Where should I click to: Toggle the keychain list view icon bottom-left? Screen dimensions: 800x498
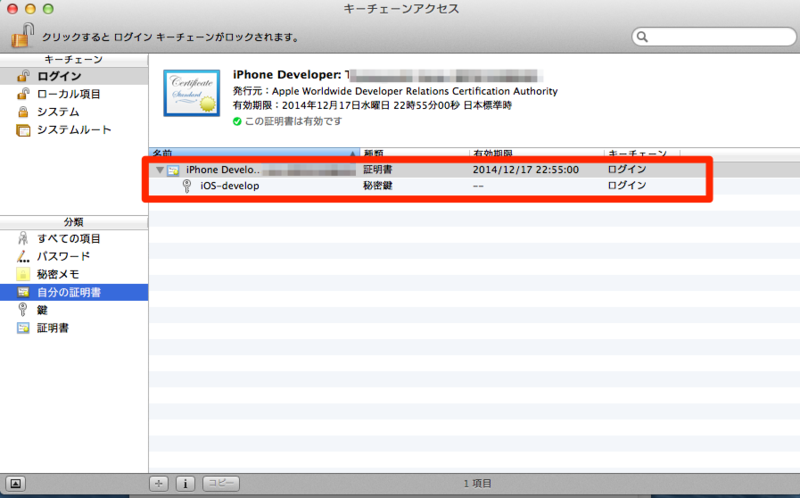coord(16,484)
